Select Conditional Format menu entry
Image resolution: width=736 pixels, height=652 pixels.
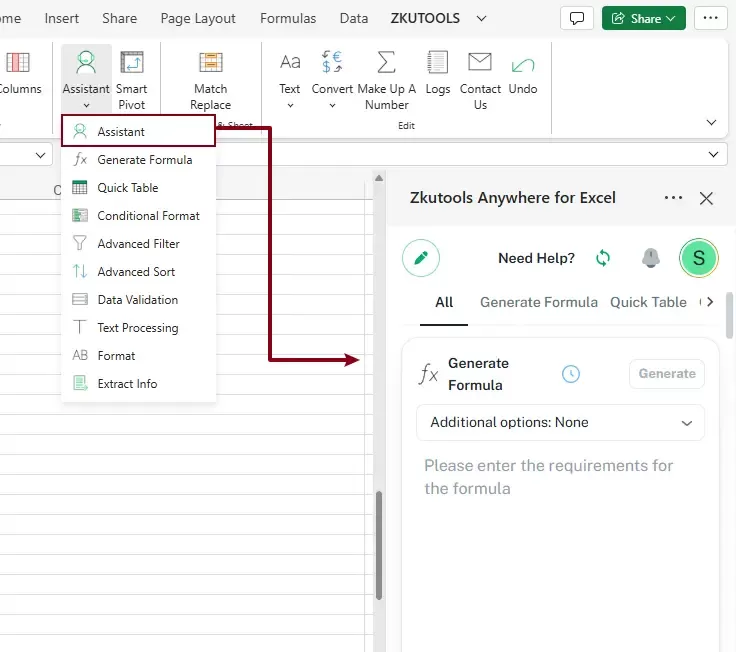point(138,215)
